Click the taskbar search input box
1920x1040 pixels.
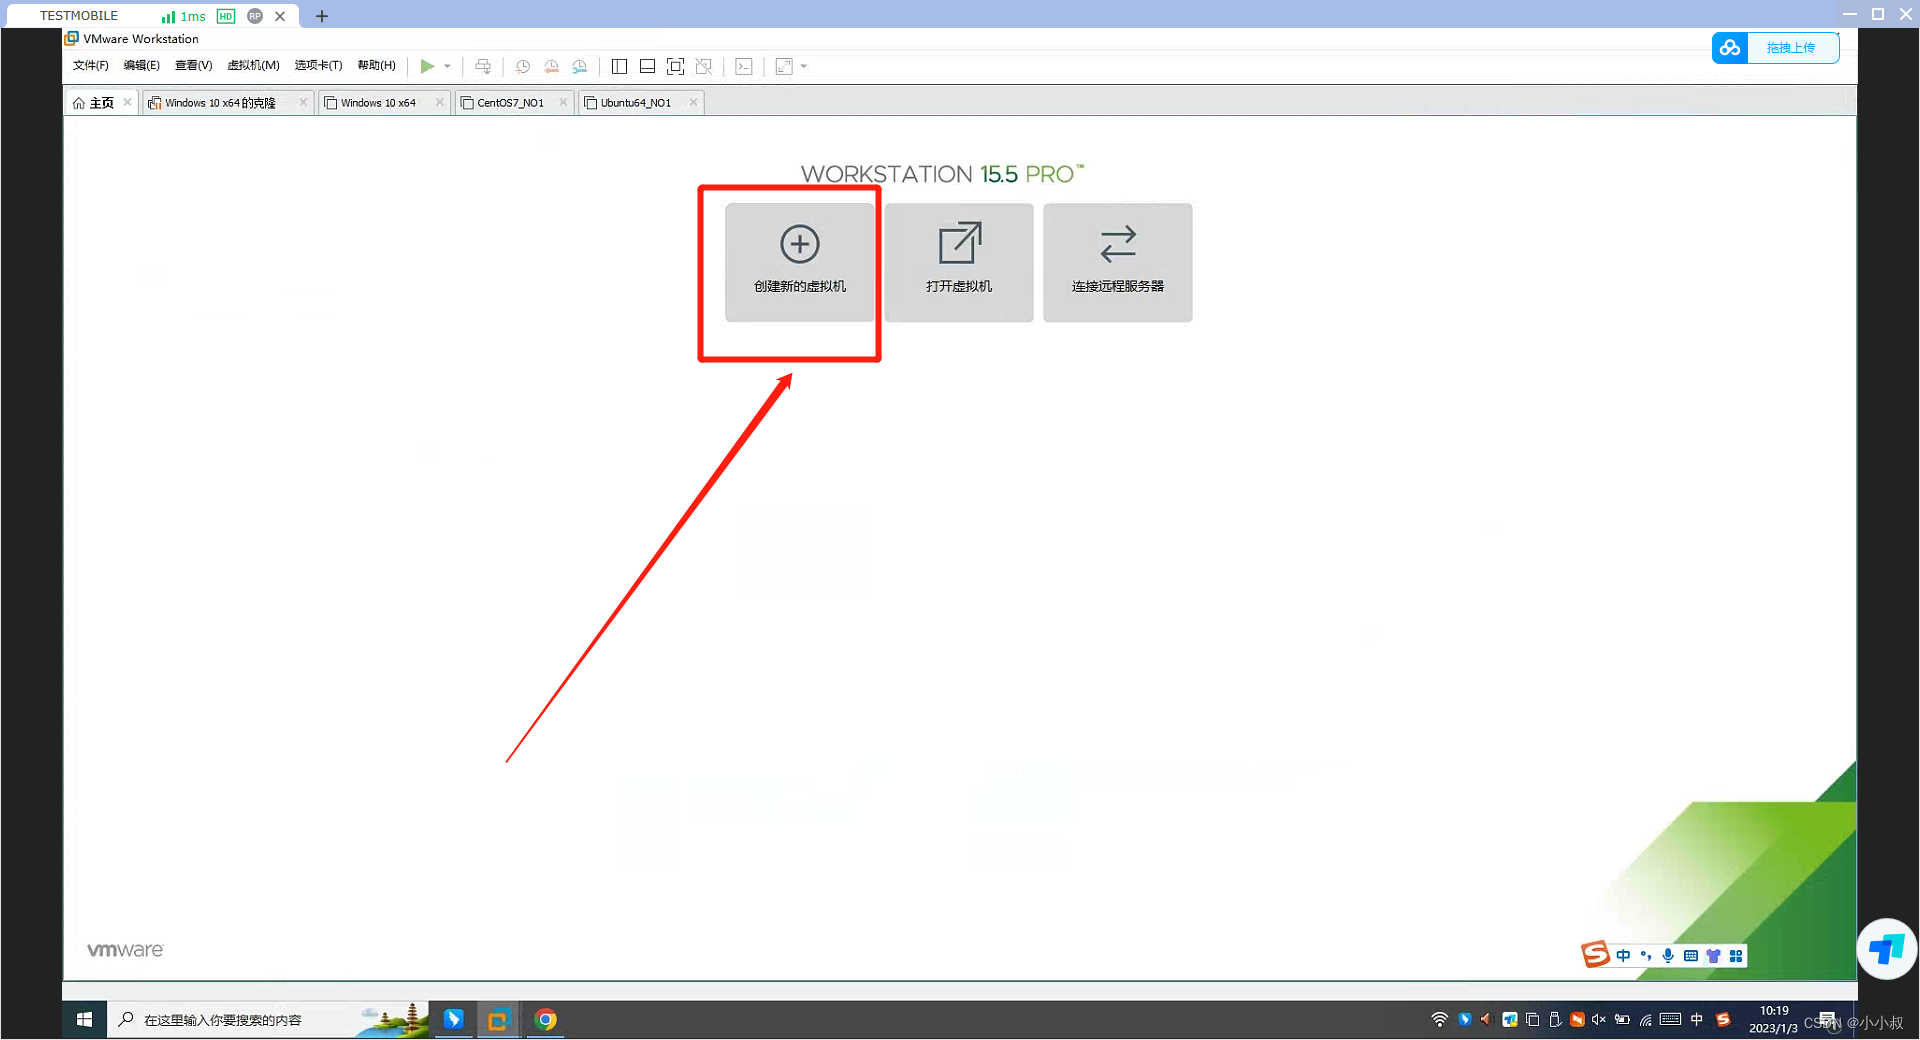(268, 1019)
